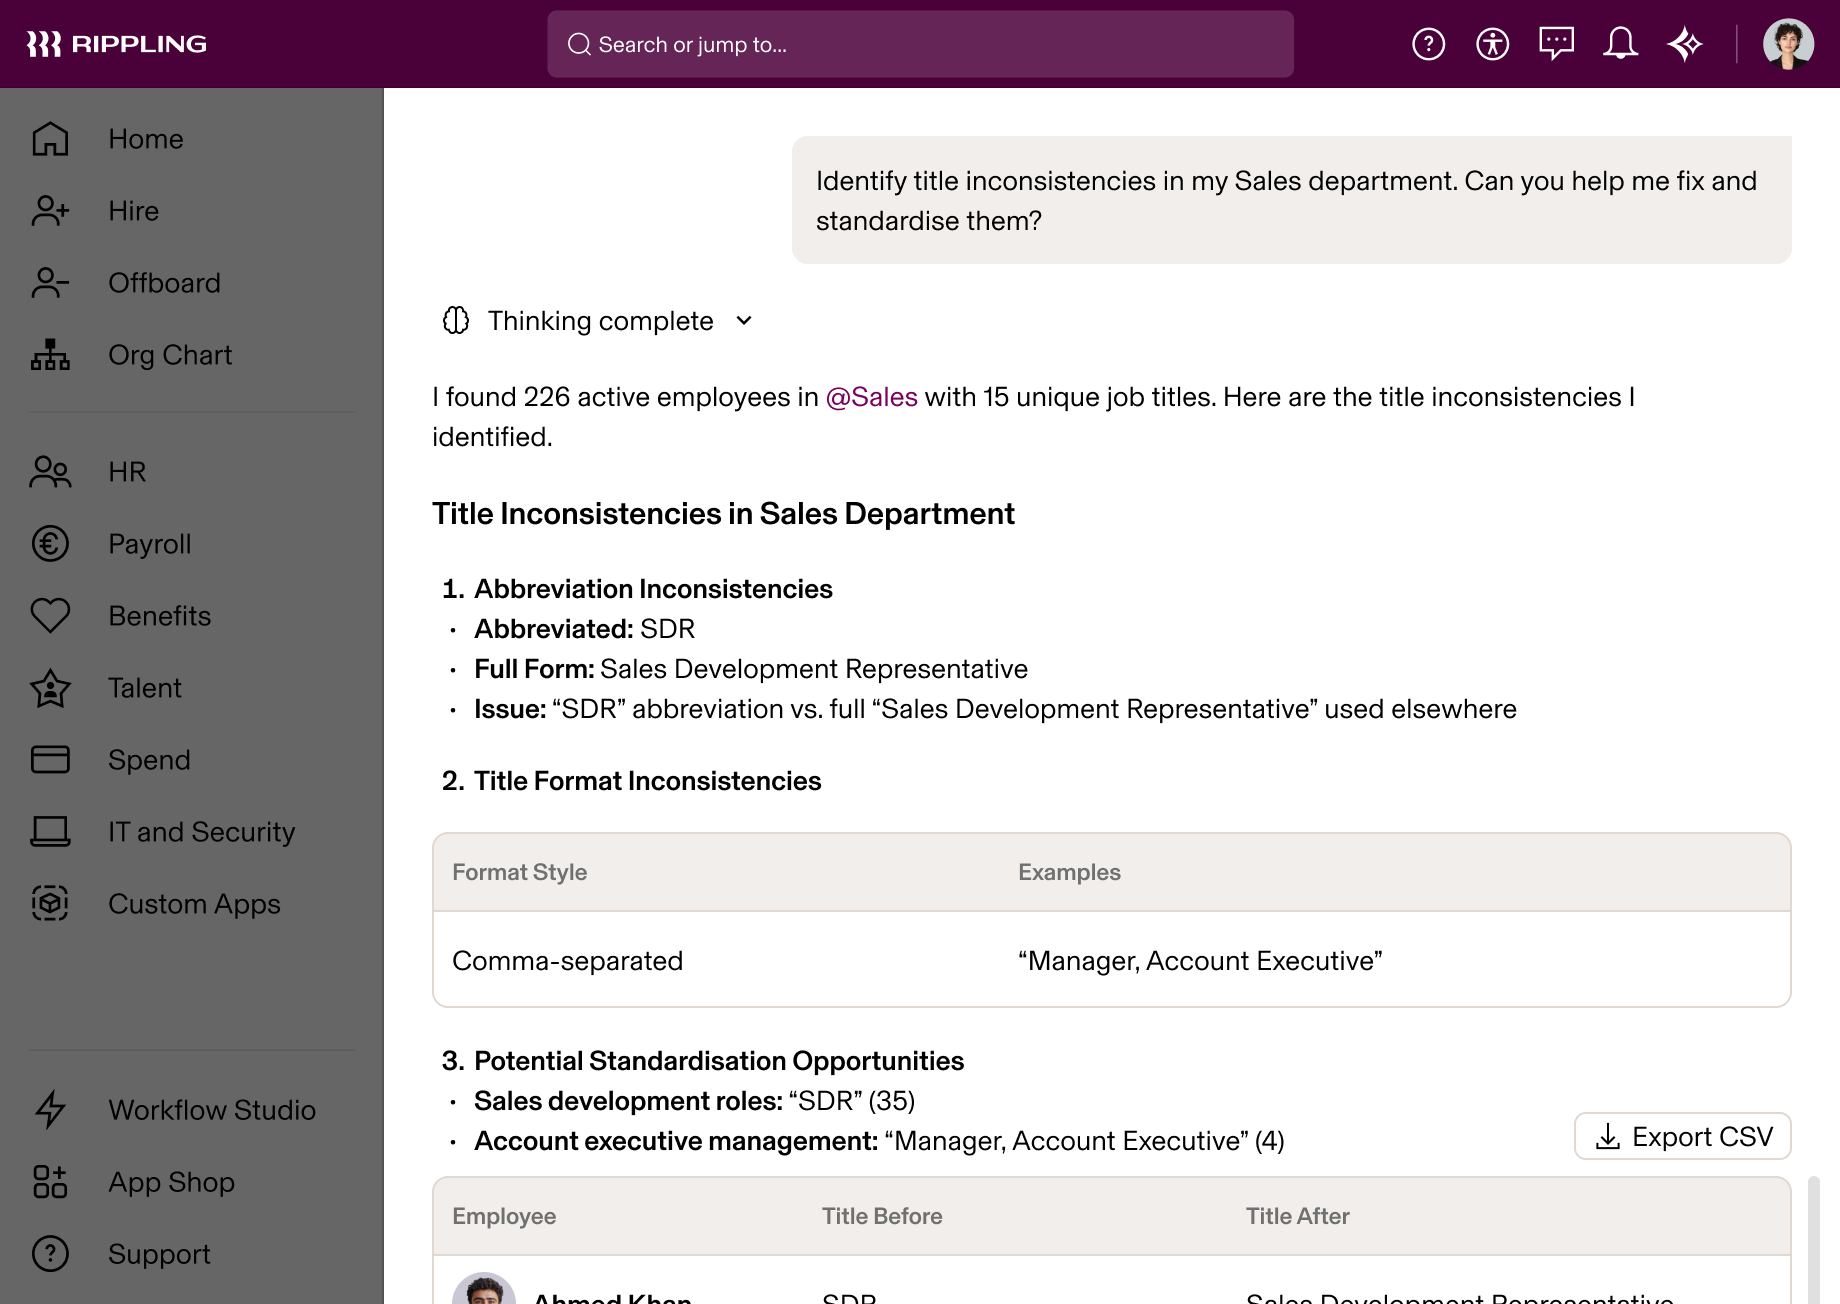Select the Payroll icon in the sidebar
Screen dimensions: 1840x1304
(x=50, y=543)
